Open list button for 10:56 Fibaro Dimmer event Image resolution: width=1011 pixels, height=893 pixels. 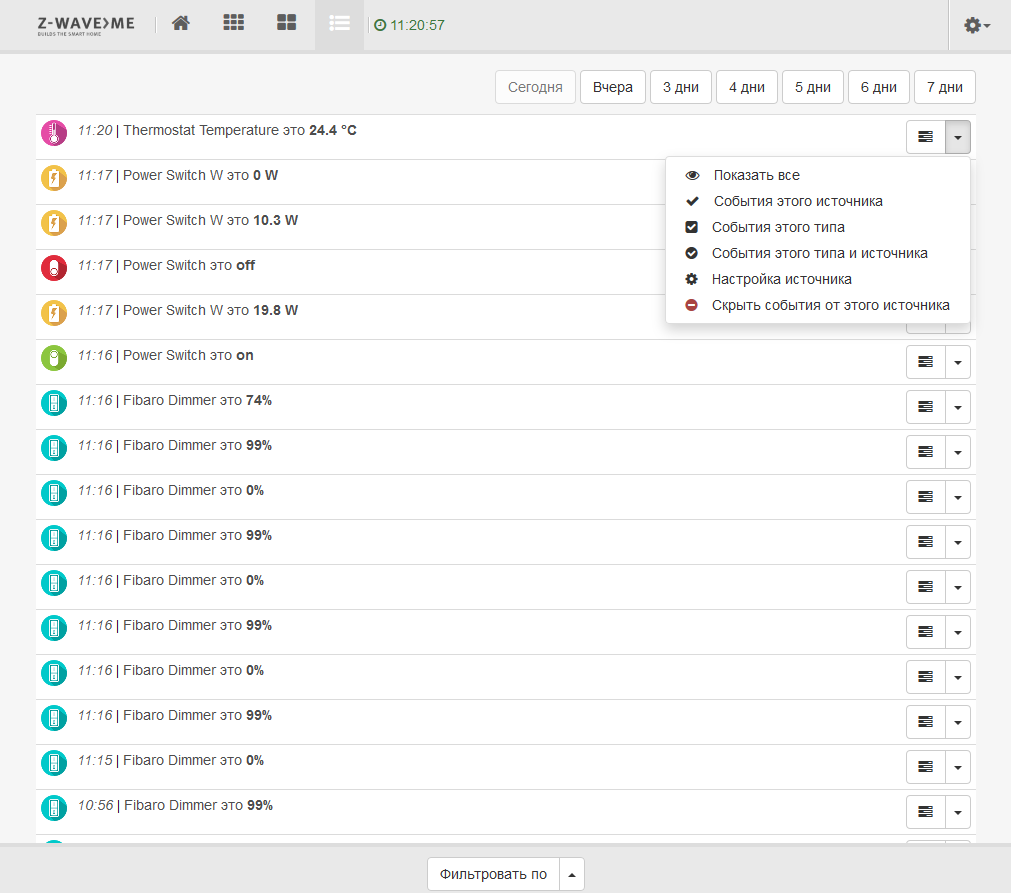(926, 812)
